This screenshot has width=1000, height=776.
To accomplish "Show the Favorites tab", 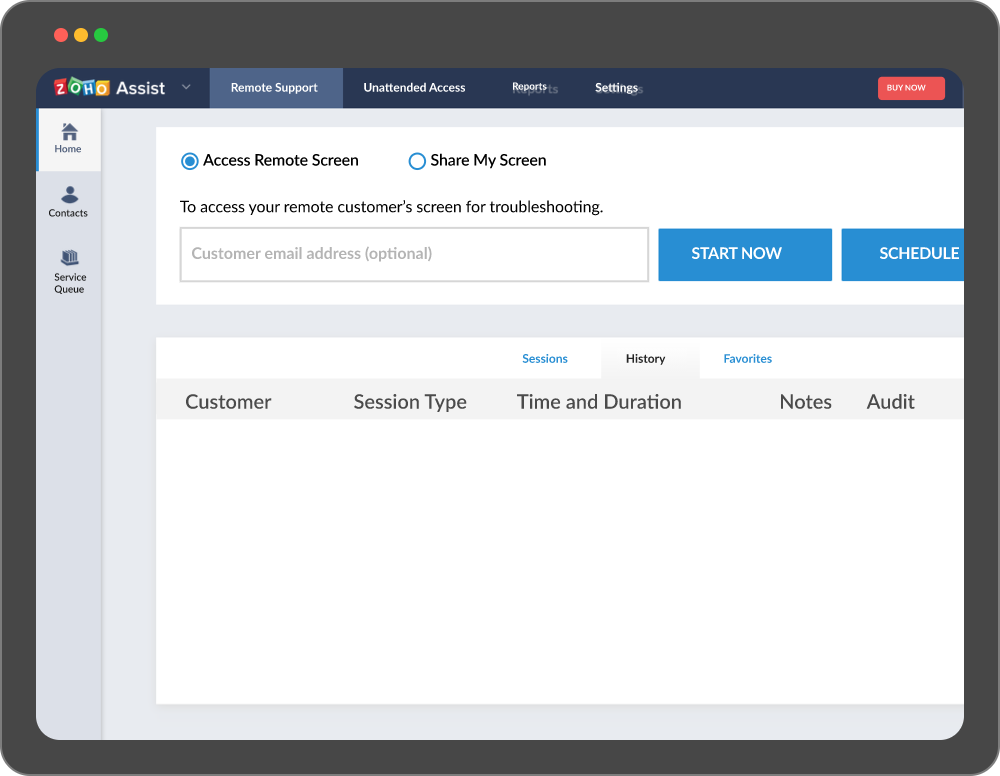I will click(x=747, y=359).
